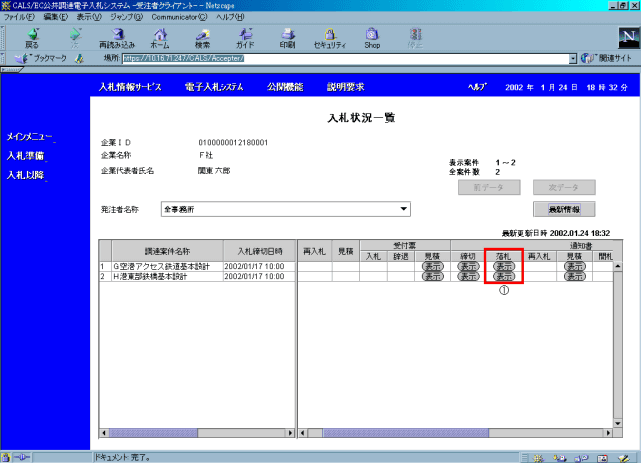641x463 pixels.
Task: Open 入札準備 in the left sidebar
Action: coord(25,156)
